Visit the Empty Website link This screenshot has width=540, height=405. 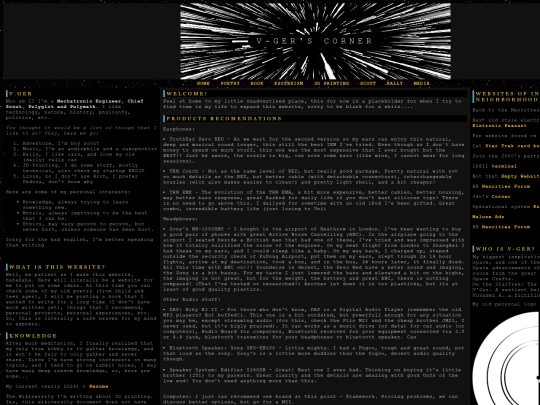[520, 176]
